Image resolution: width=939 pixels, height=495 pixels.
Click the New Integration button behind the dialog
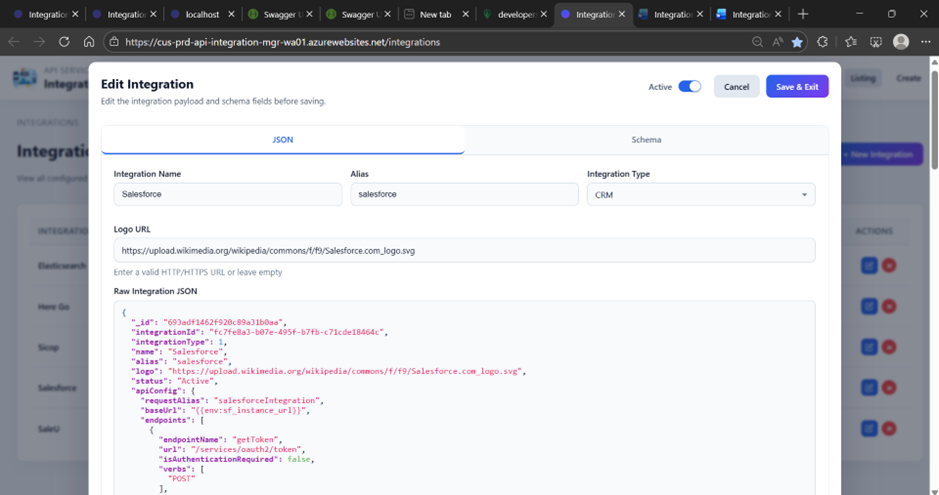coord(882,154)
